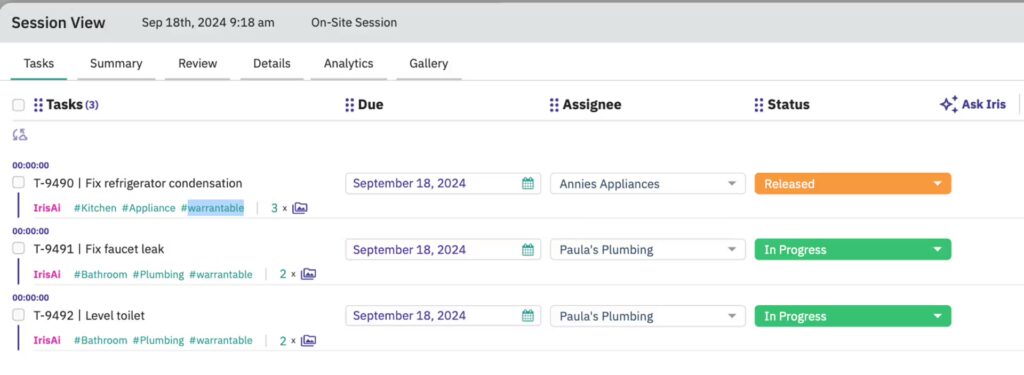Click the T-9492 due date field
The height and width of the screenshot is (375, 1024).
[443, 316]
